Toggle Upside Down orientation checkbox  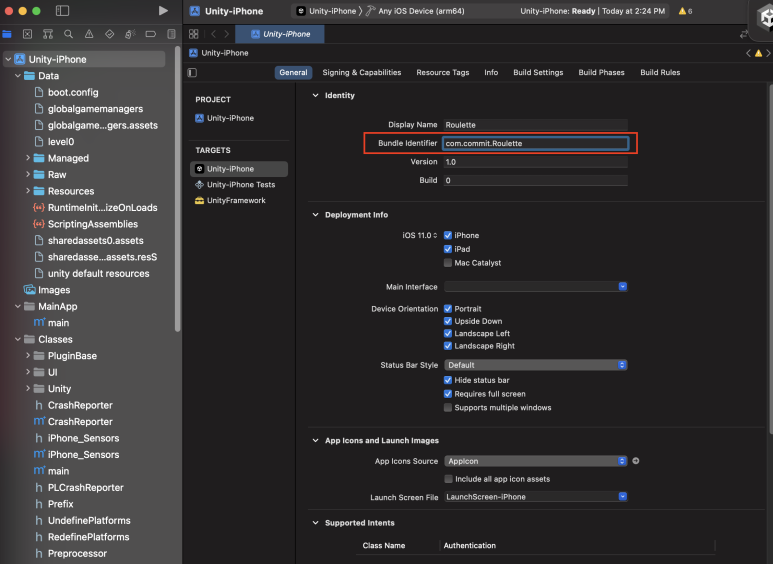click(x=448, y=321)
